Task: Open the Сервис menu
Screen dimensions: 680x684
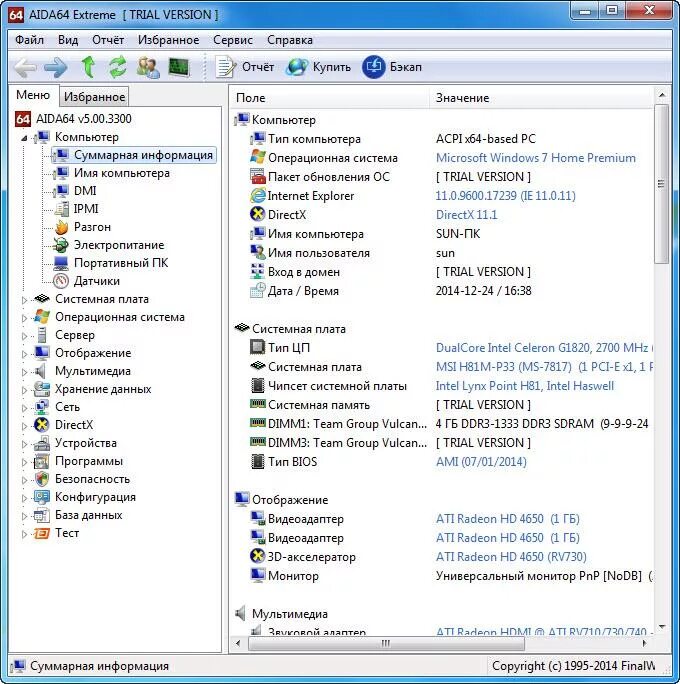Action: (233, 40)
